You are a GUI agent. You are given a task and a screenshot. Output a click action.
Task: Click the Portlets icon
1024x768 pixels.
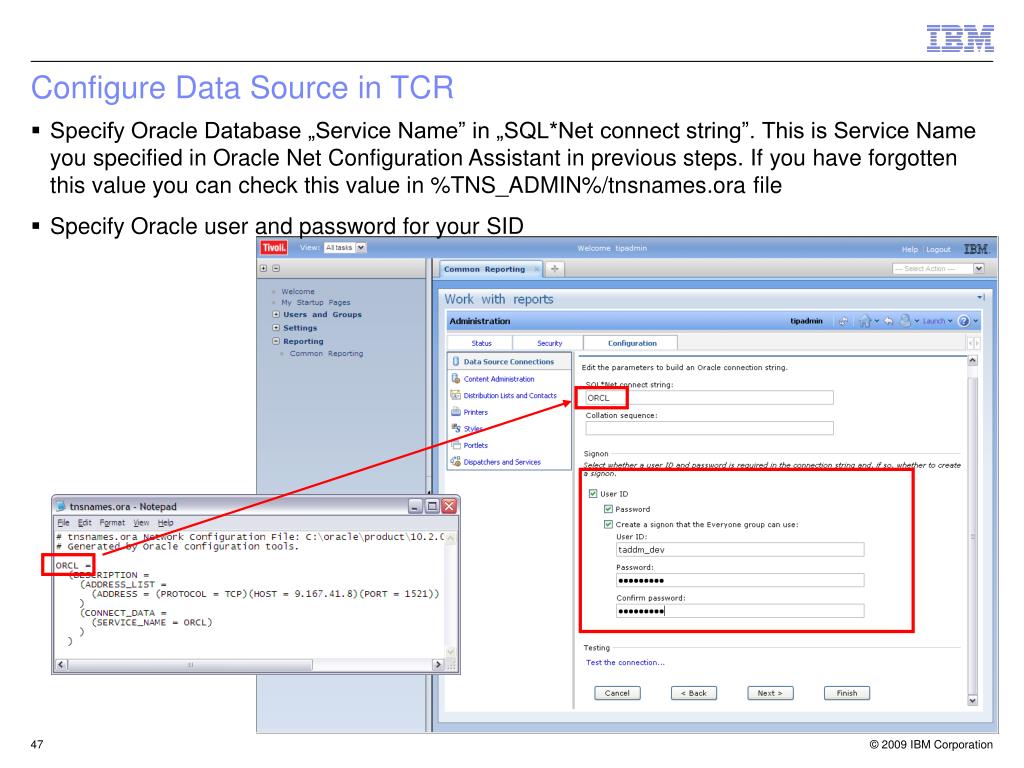(456, 445)
